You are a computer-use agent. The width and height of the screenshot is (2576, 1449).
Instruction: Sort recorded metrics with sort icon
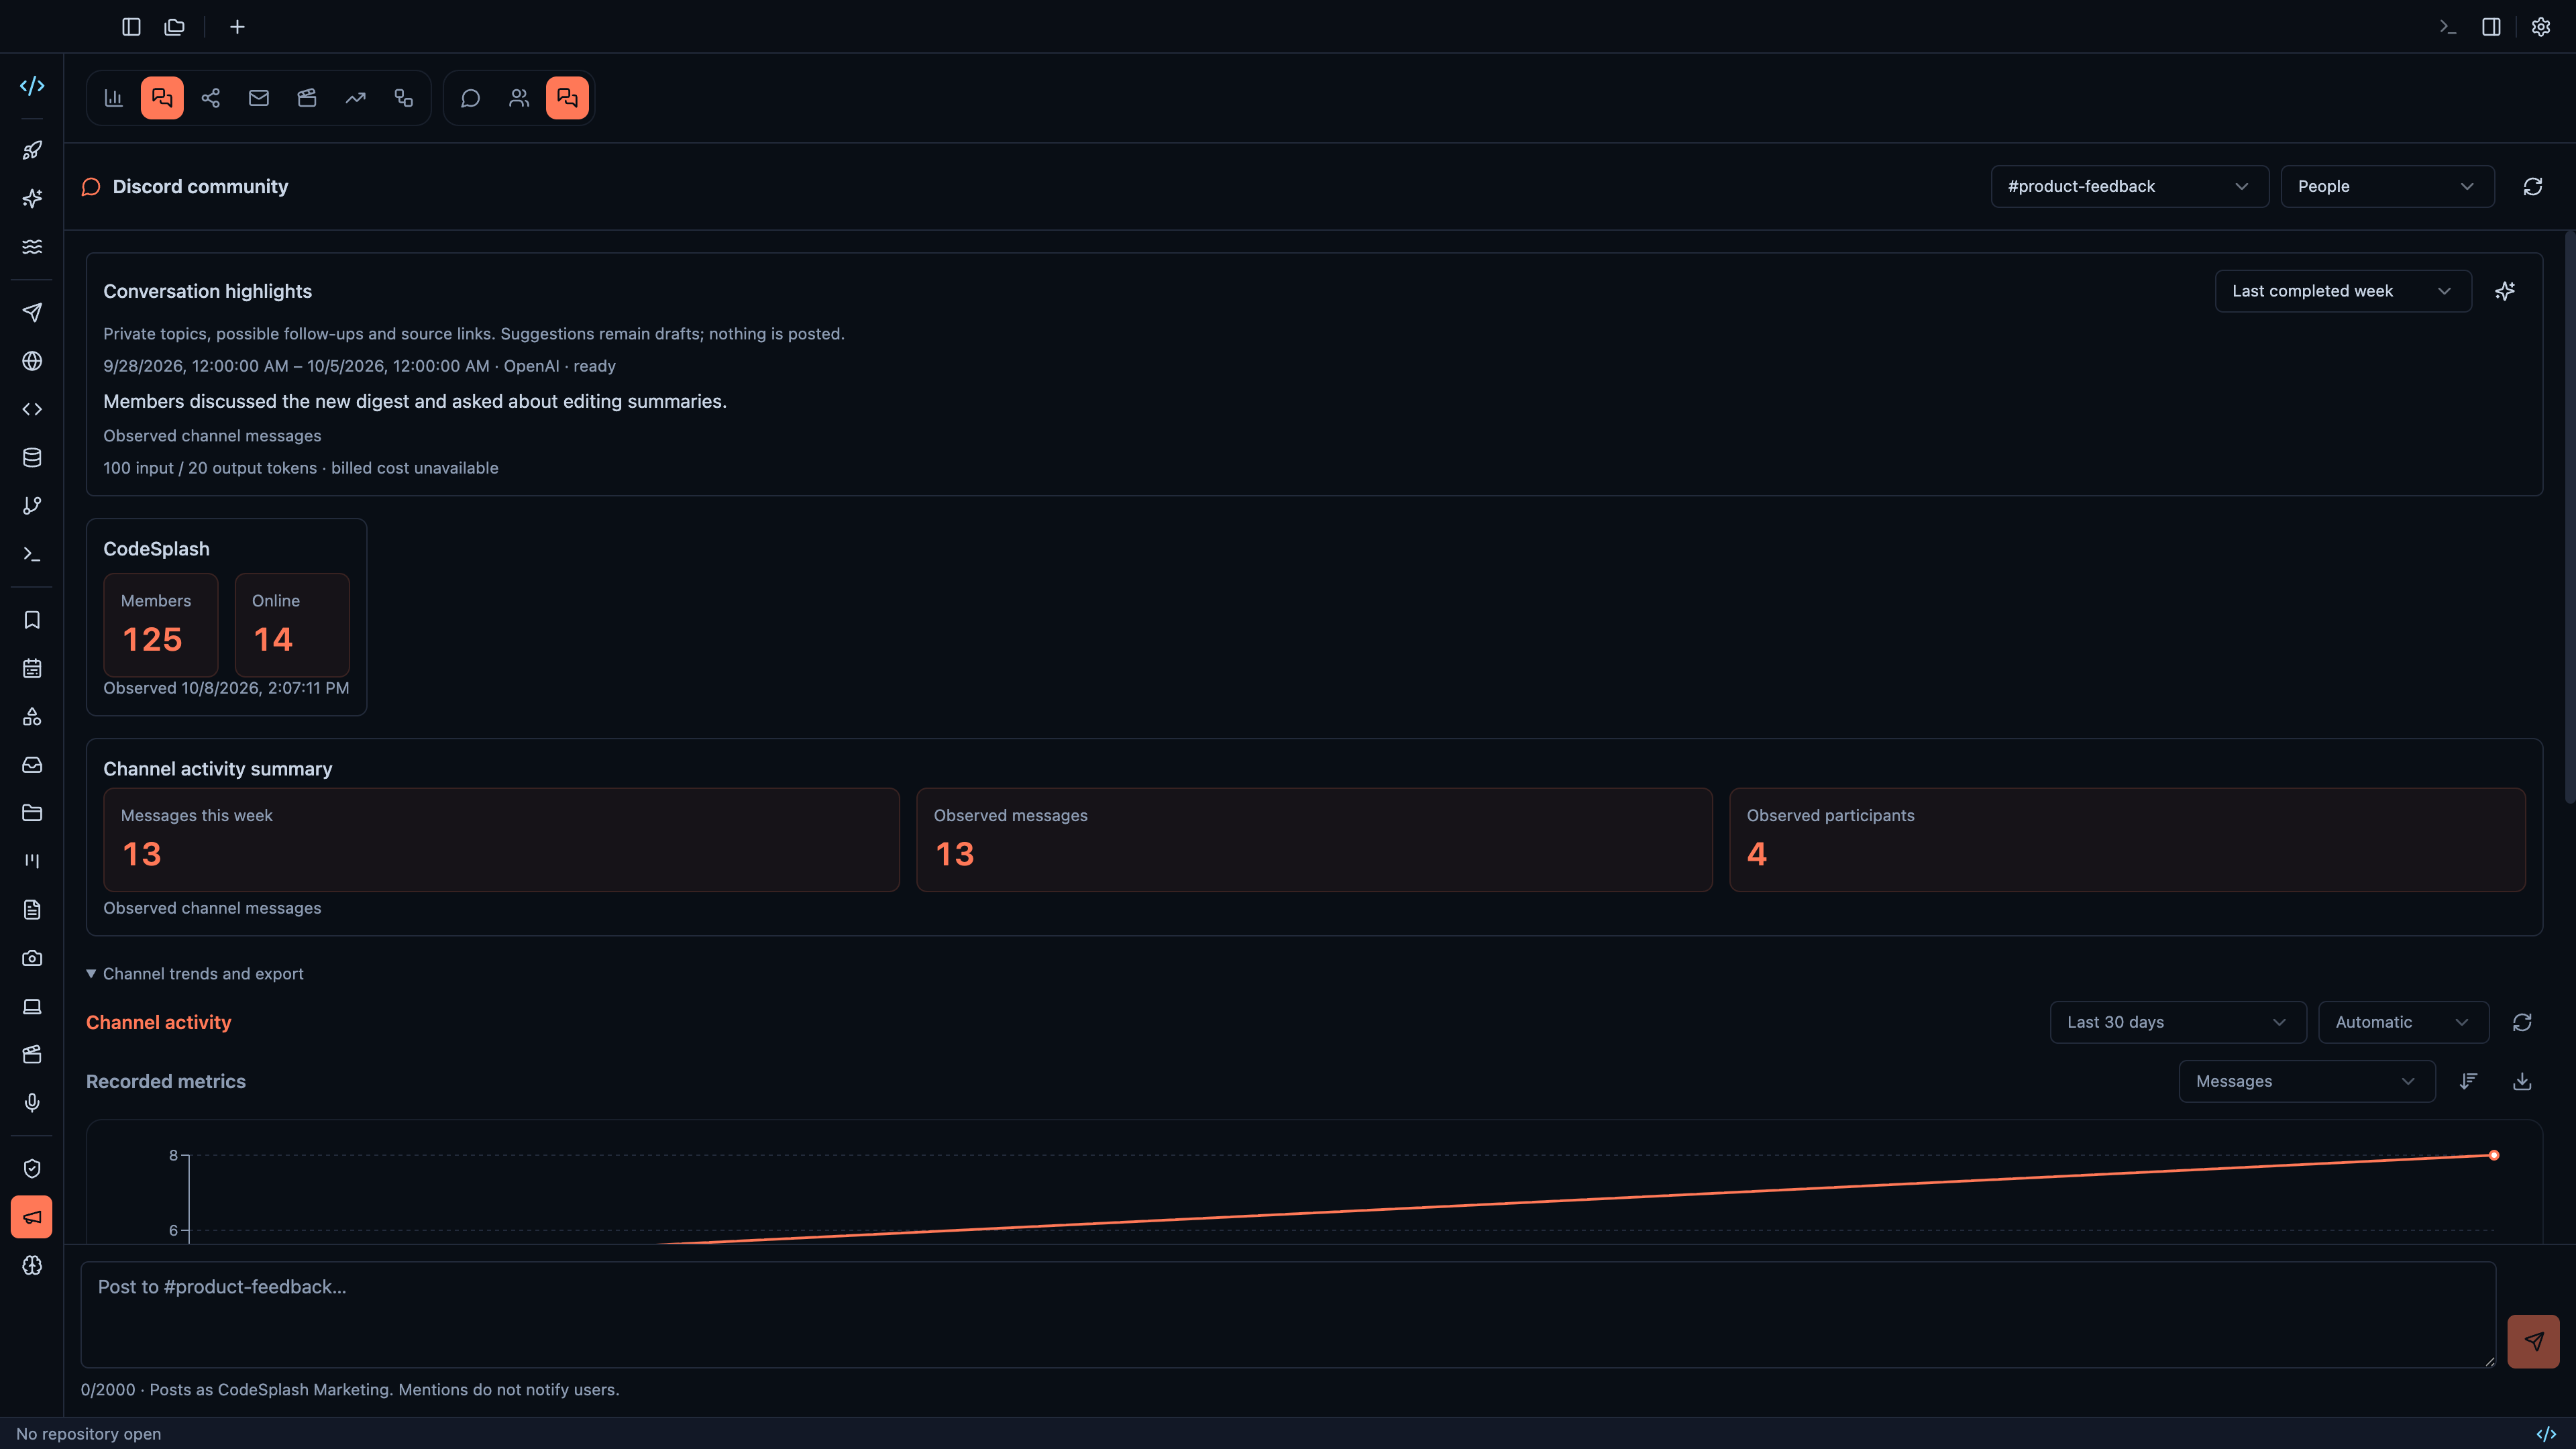[2469, 1081]
